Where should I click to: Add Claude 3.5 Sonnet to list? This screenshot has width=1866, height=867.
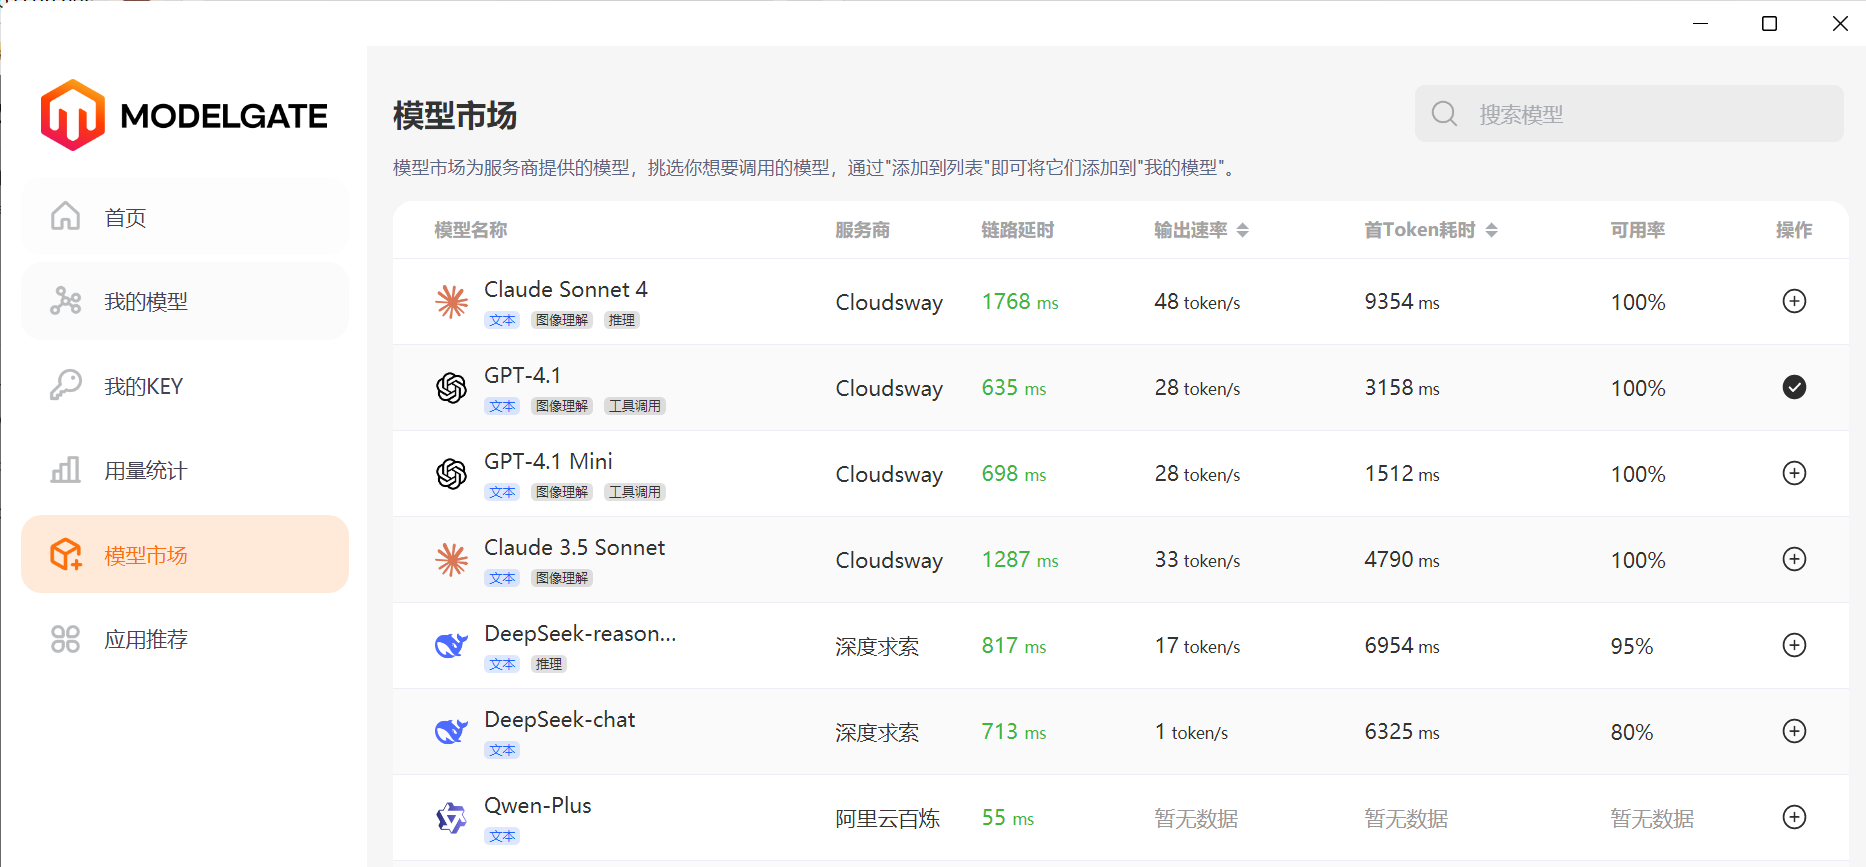(x=1794, y=559)
